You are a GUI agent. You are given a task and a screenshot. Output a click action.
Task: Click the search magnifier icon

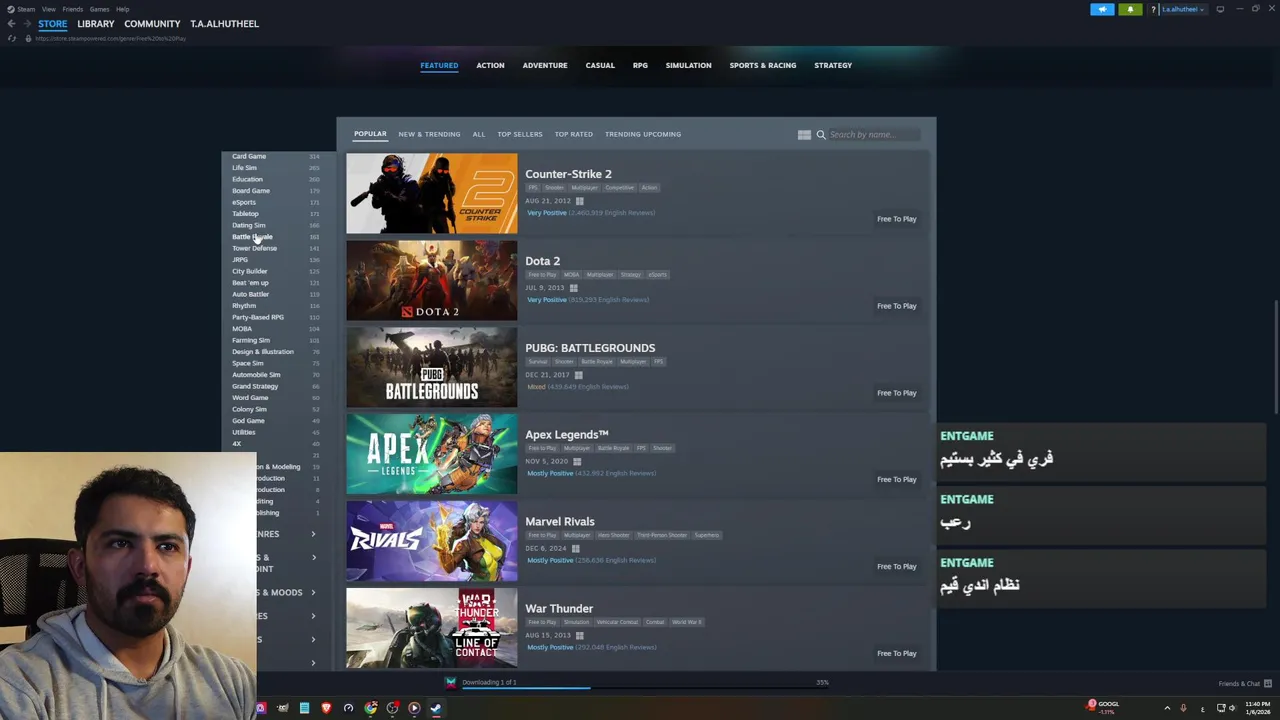[821, 135]
